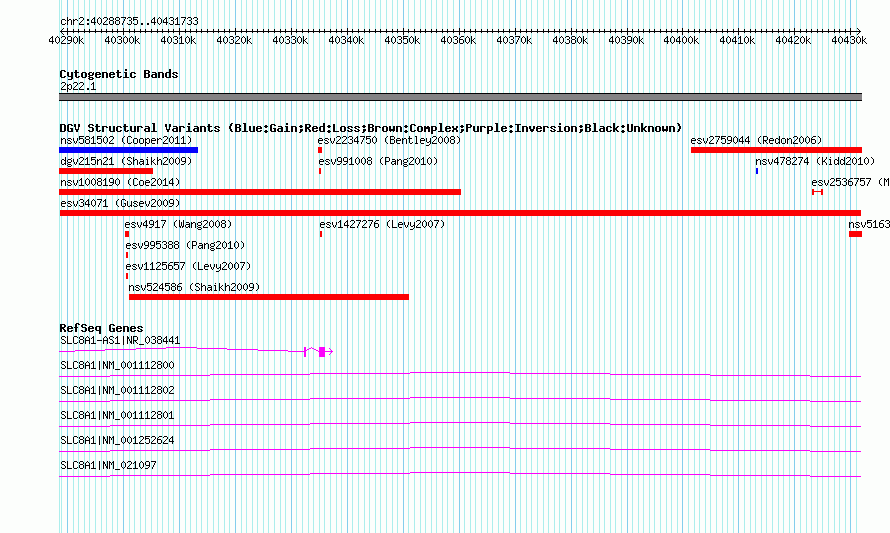Image resolution: width=890 pixels, height=533 pixels.
Task: Click DGV Structural Variants track title
Action: coord(371,128)
